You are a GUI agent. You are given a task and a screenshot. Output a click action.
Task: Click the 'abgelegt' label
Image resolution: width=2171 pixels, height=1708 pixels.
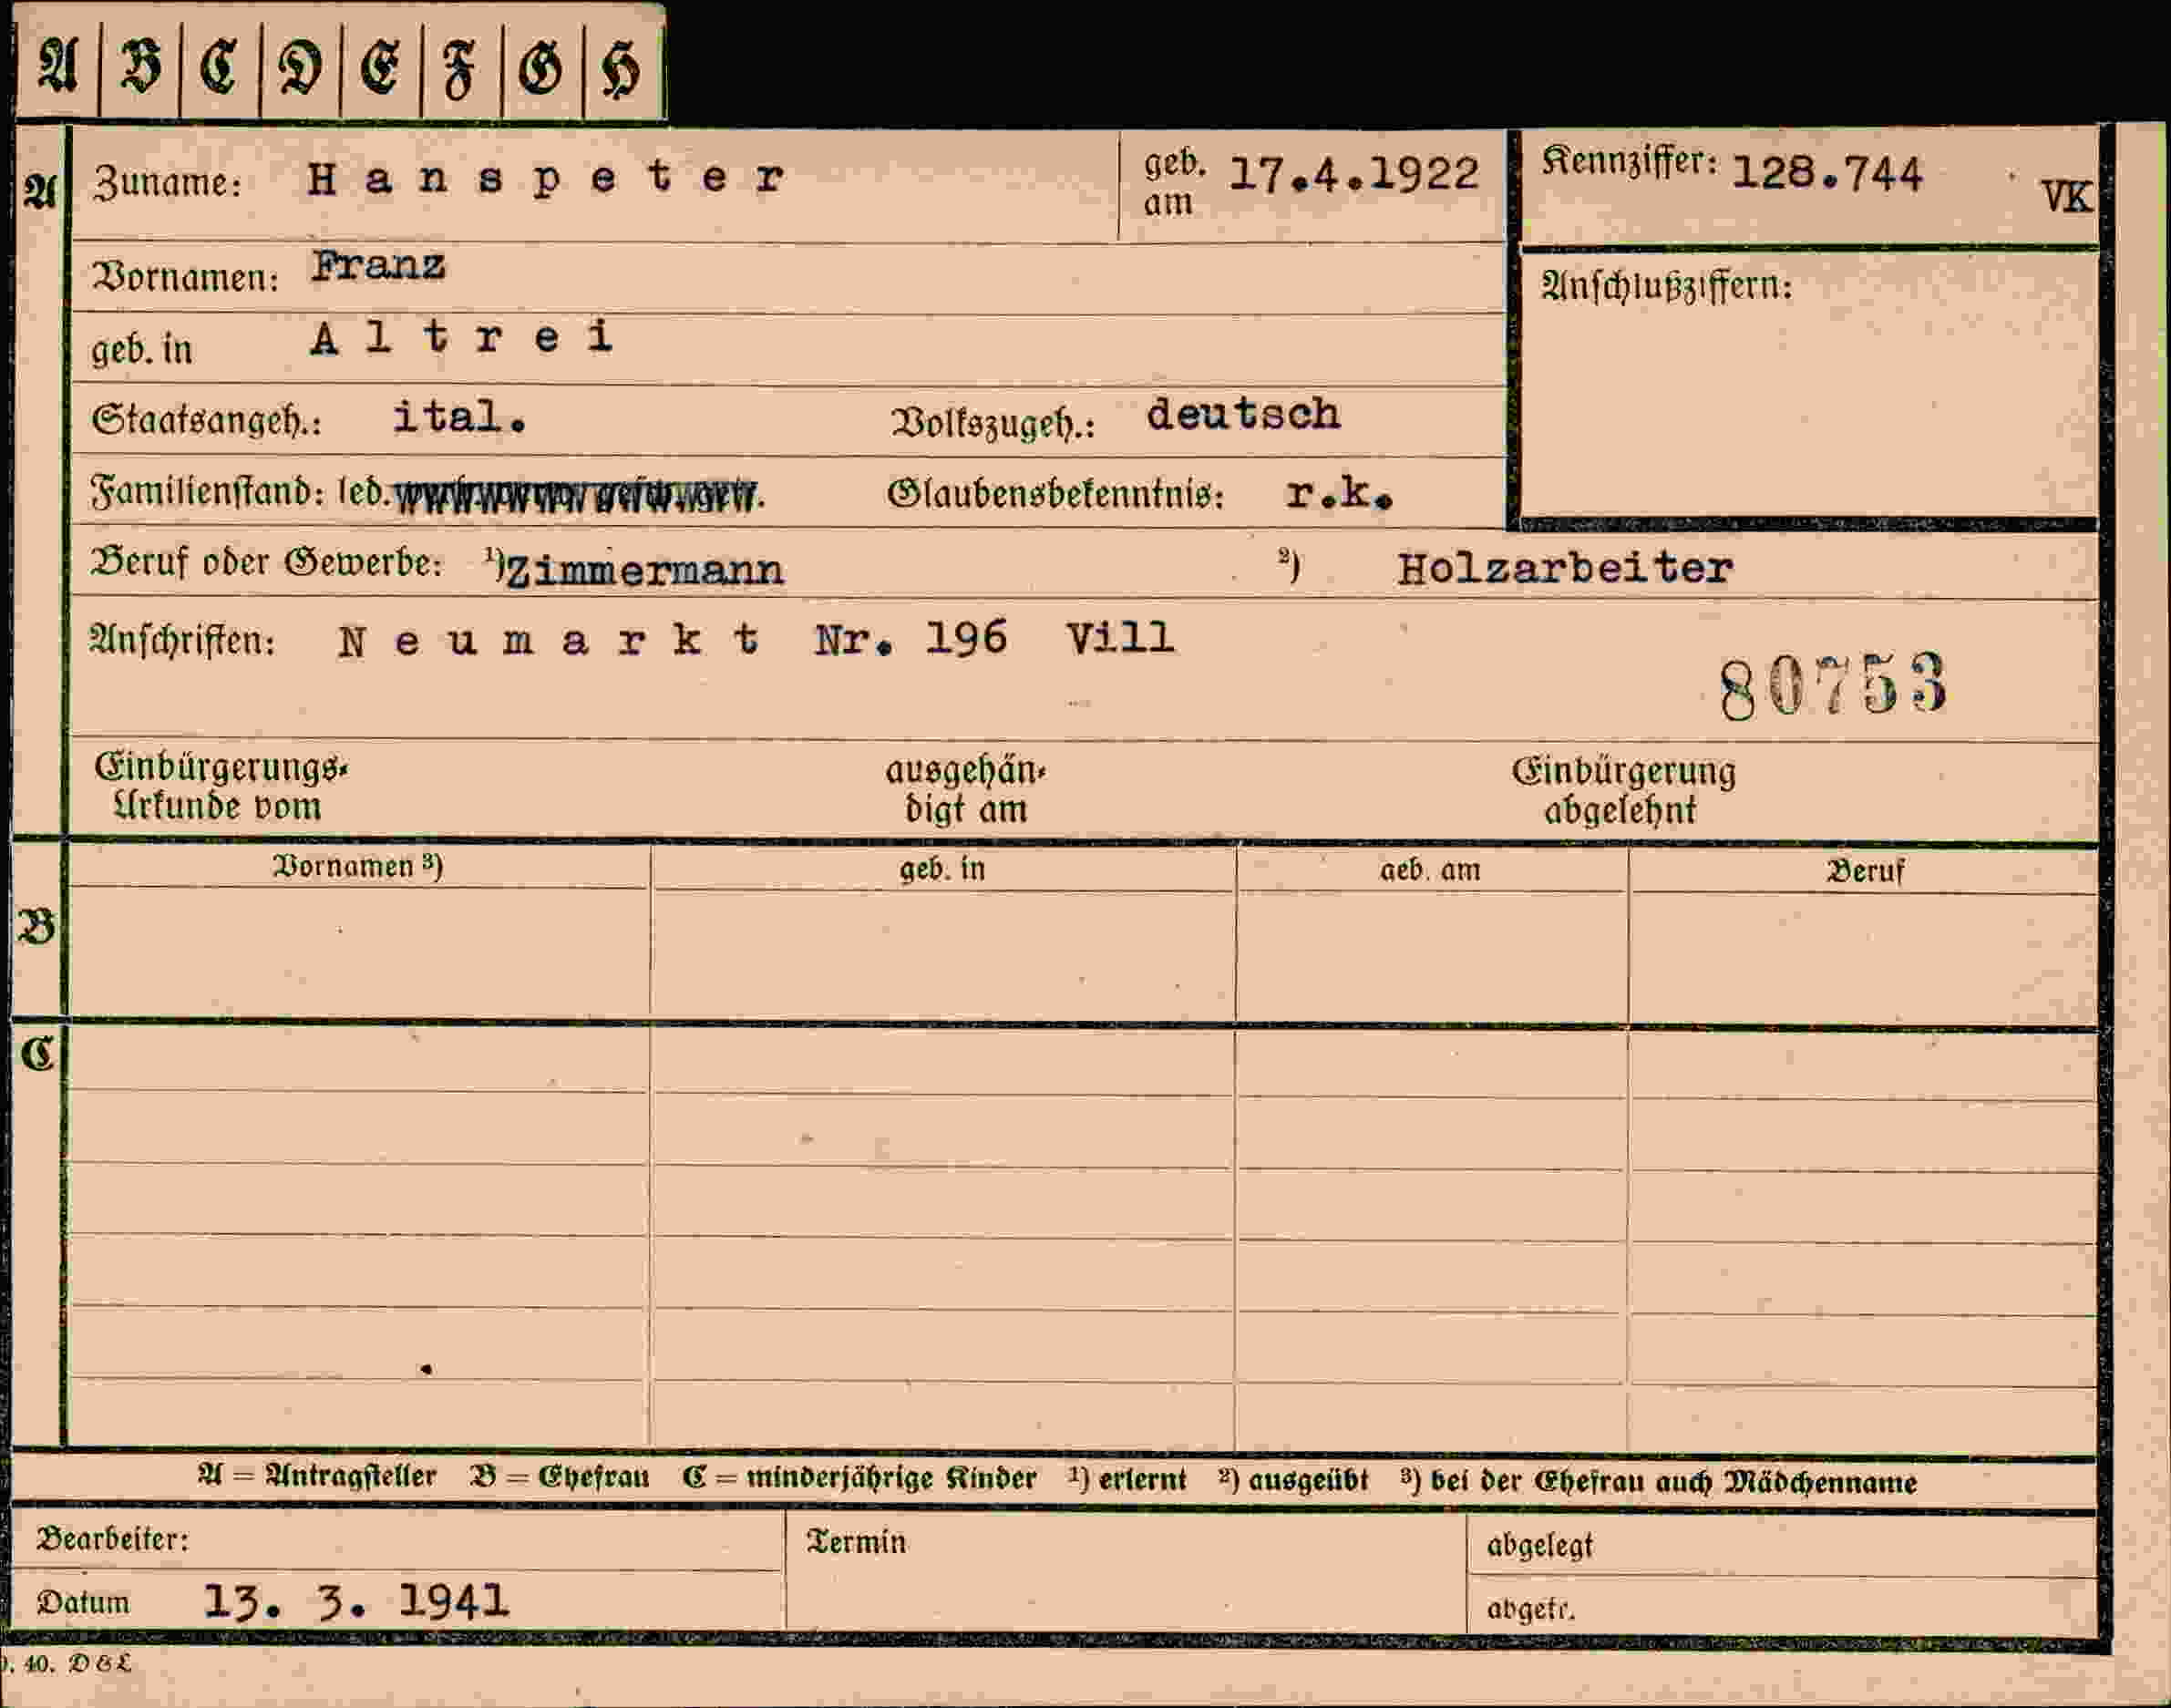coord(1539,1546)
